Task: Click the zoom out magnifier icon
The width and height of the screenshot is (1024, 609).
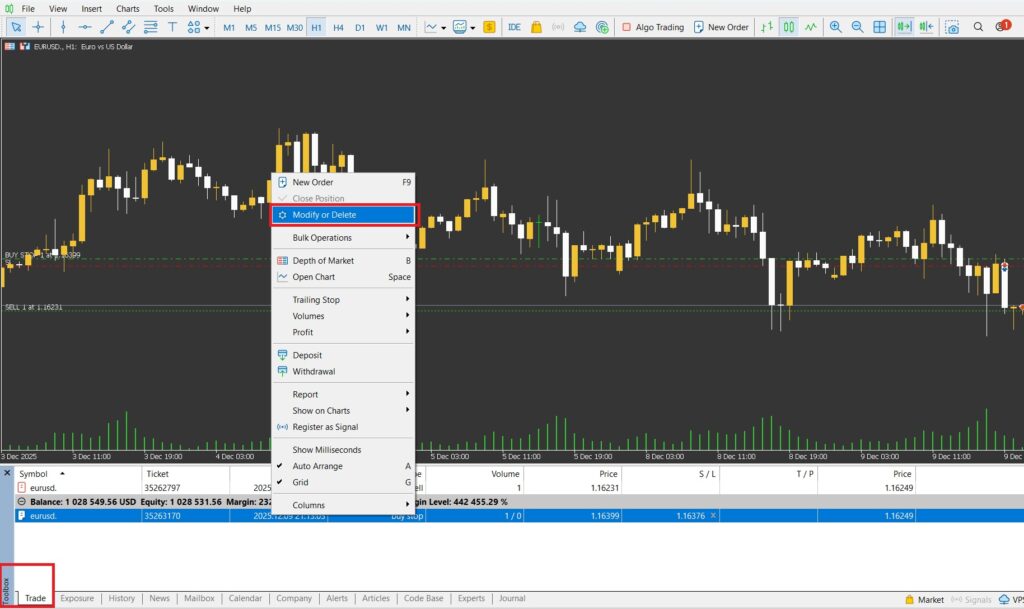Action: (857, 27)
